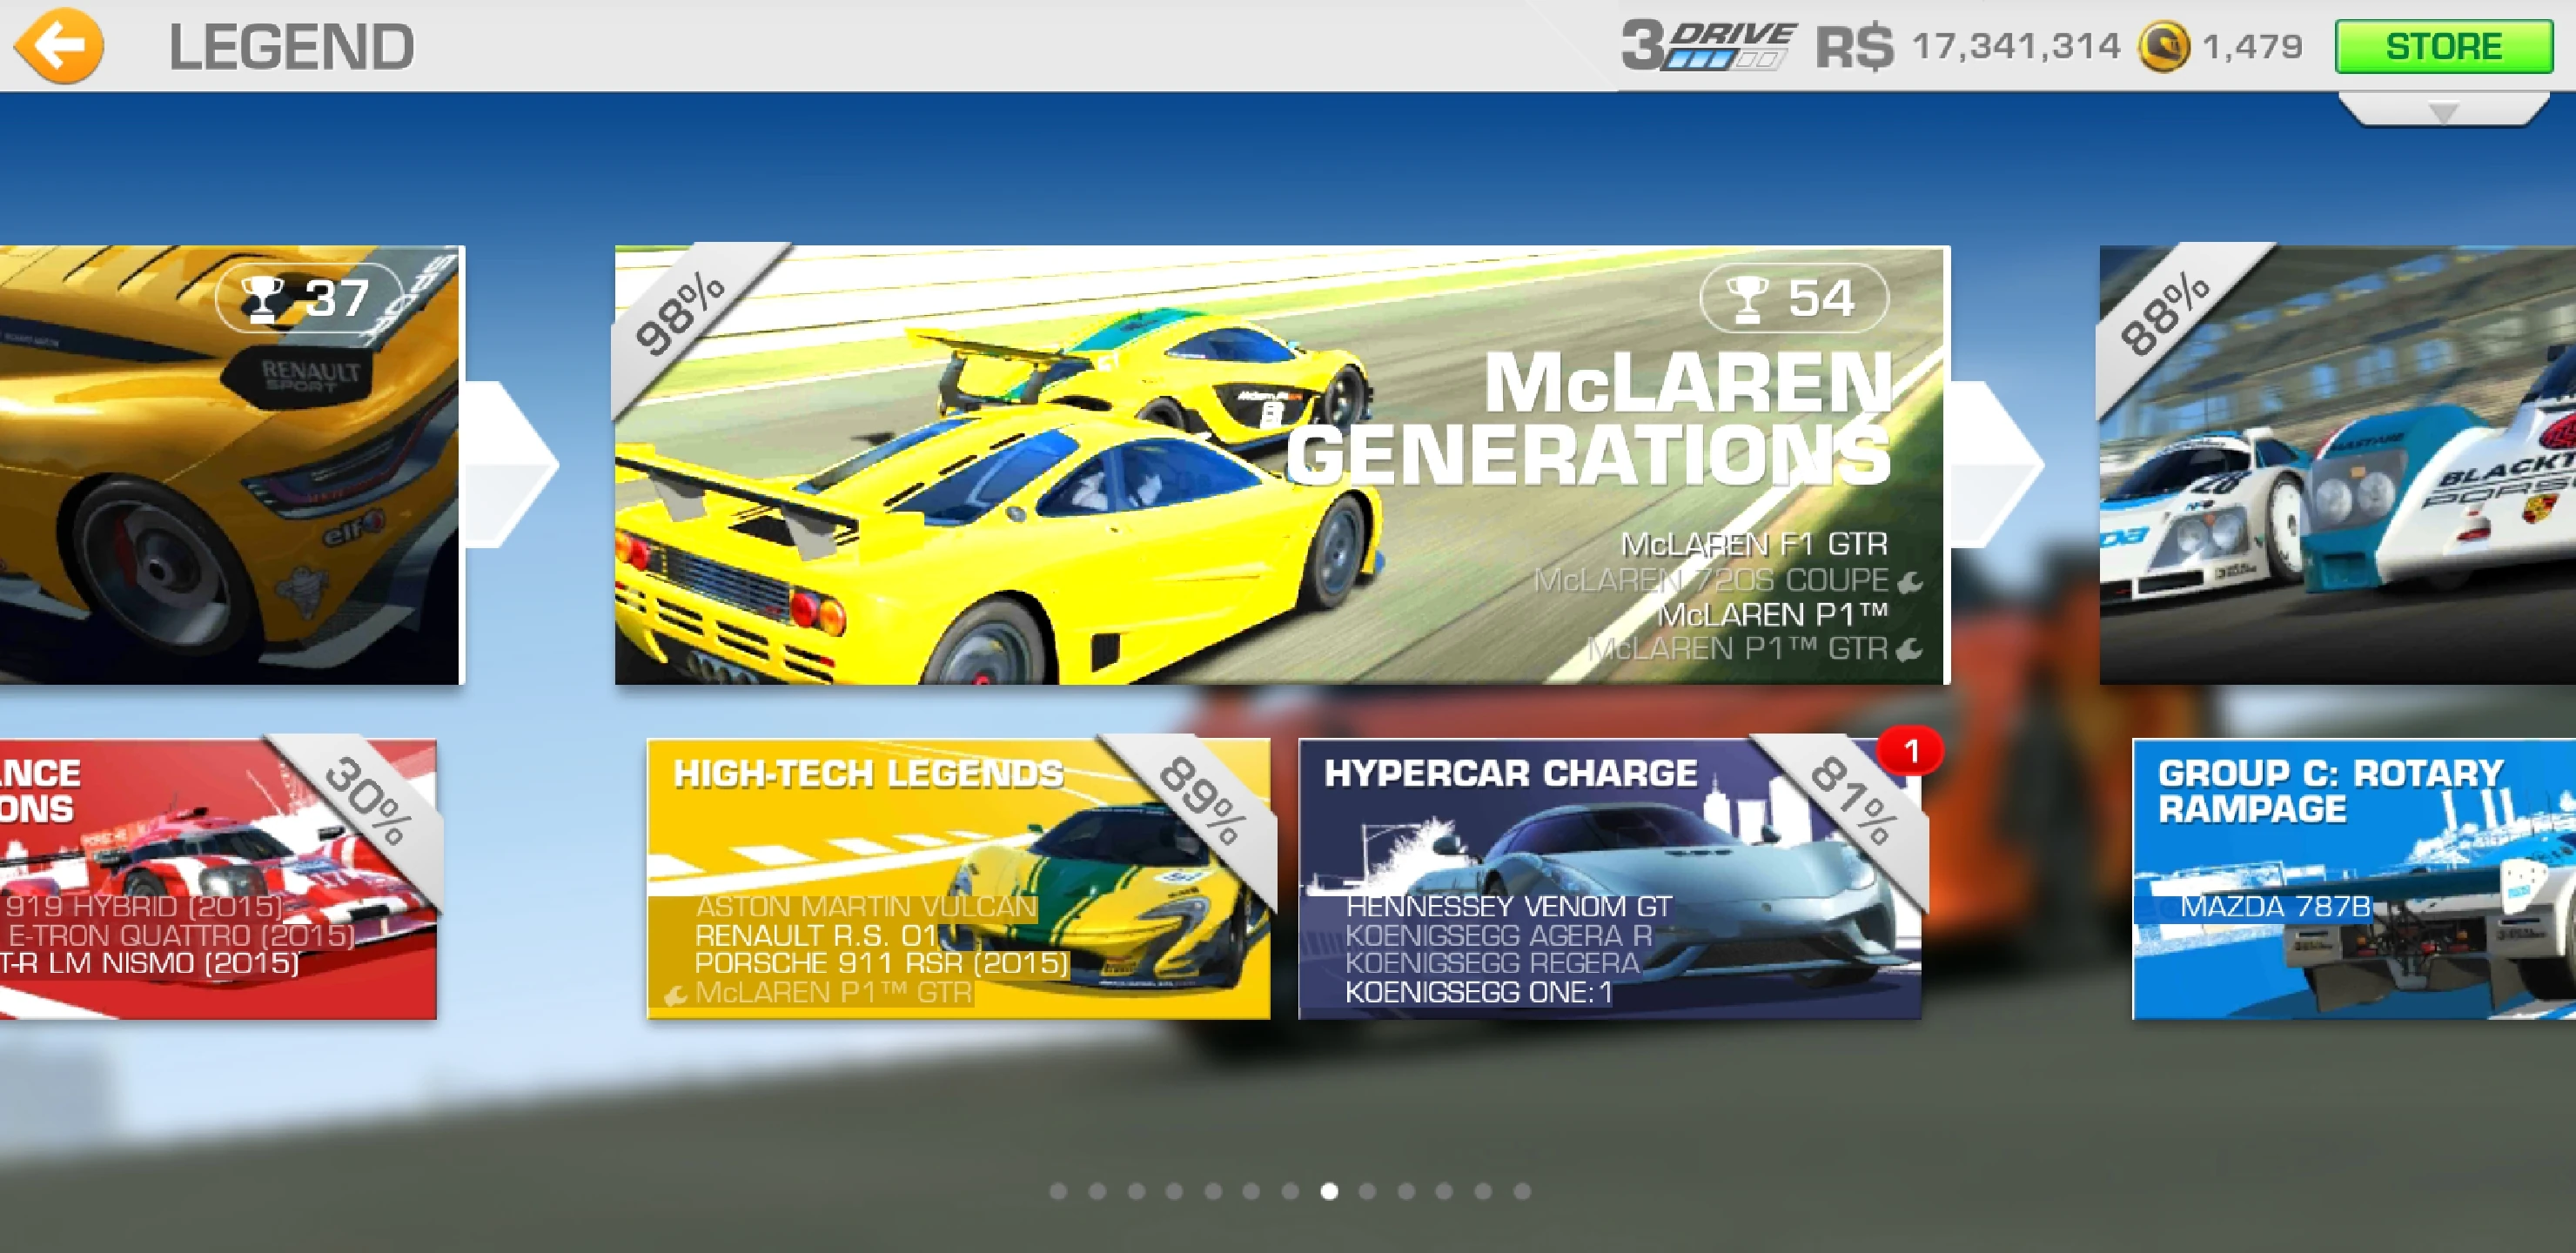Expand the pull-down tab below STORE
2576x1253 pixels.
pos(2443,109)
